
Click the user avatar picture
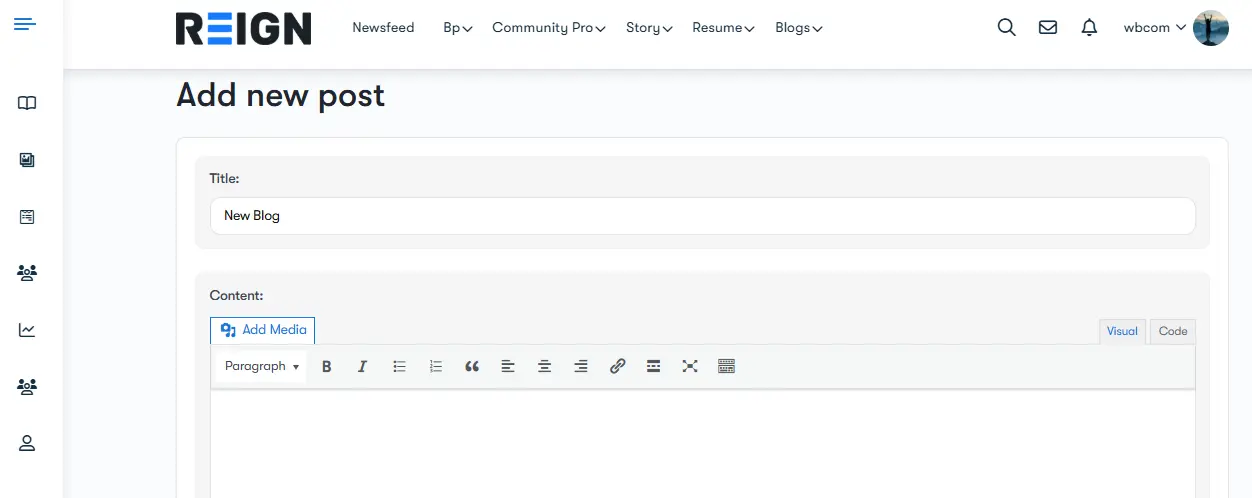[1211, 28]
